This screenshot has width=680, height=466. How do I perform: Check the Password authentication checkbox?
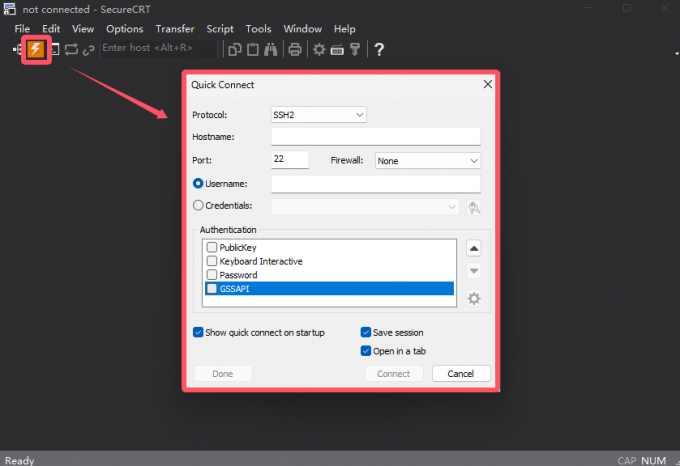(x=212, y=275)
